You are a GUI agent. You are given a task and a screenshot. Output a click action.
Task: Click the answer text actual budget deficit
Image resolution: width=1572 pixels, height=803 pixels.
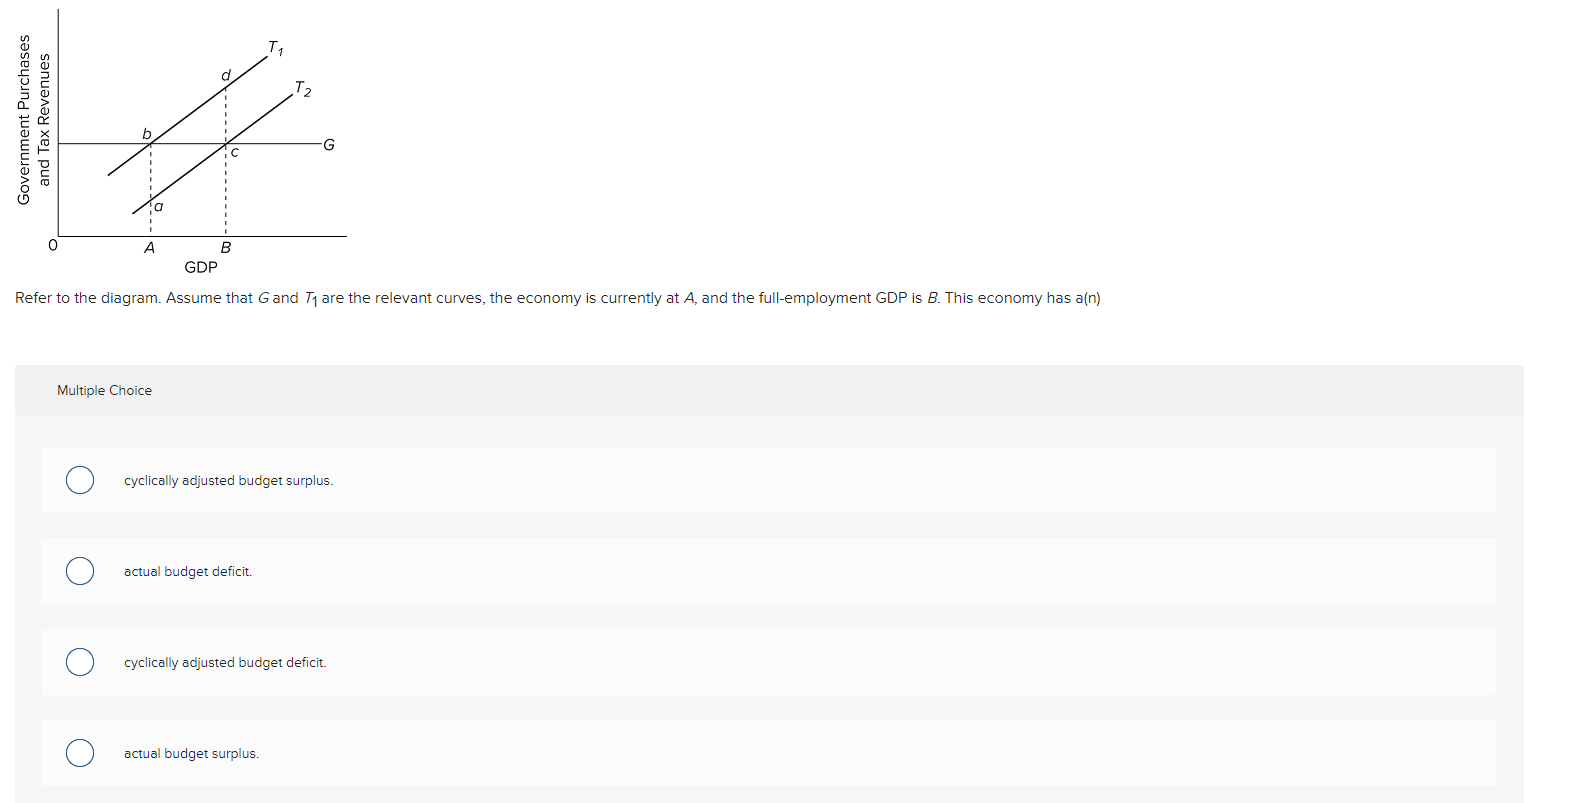187,571
